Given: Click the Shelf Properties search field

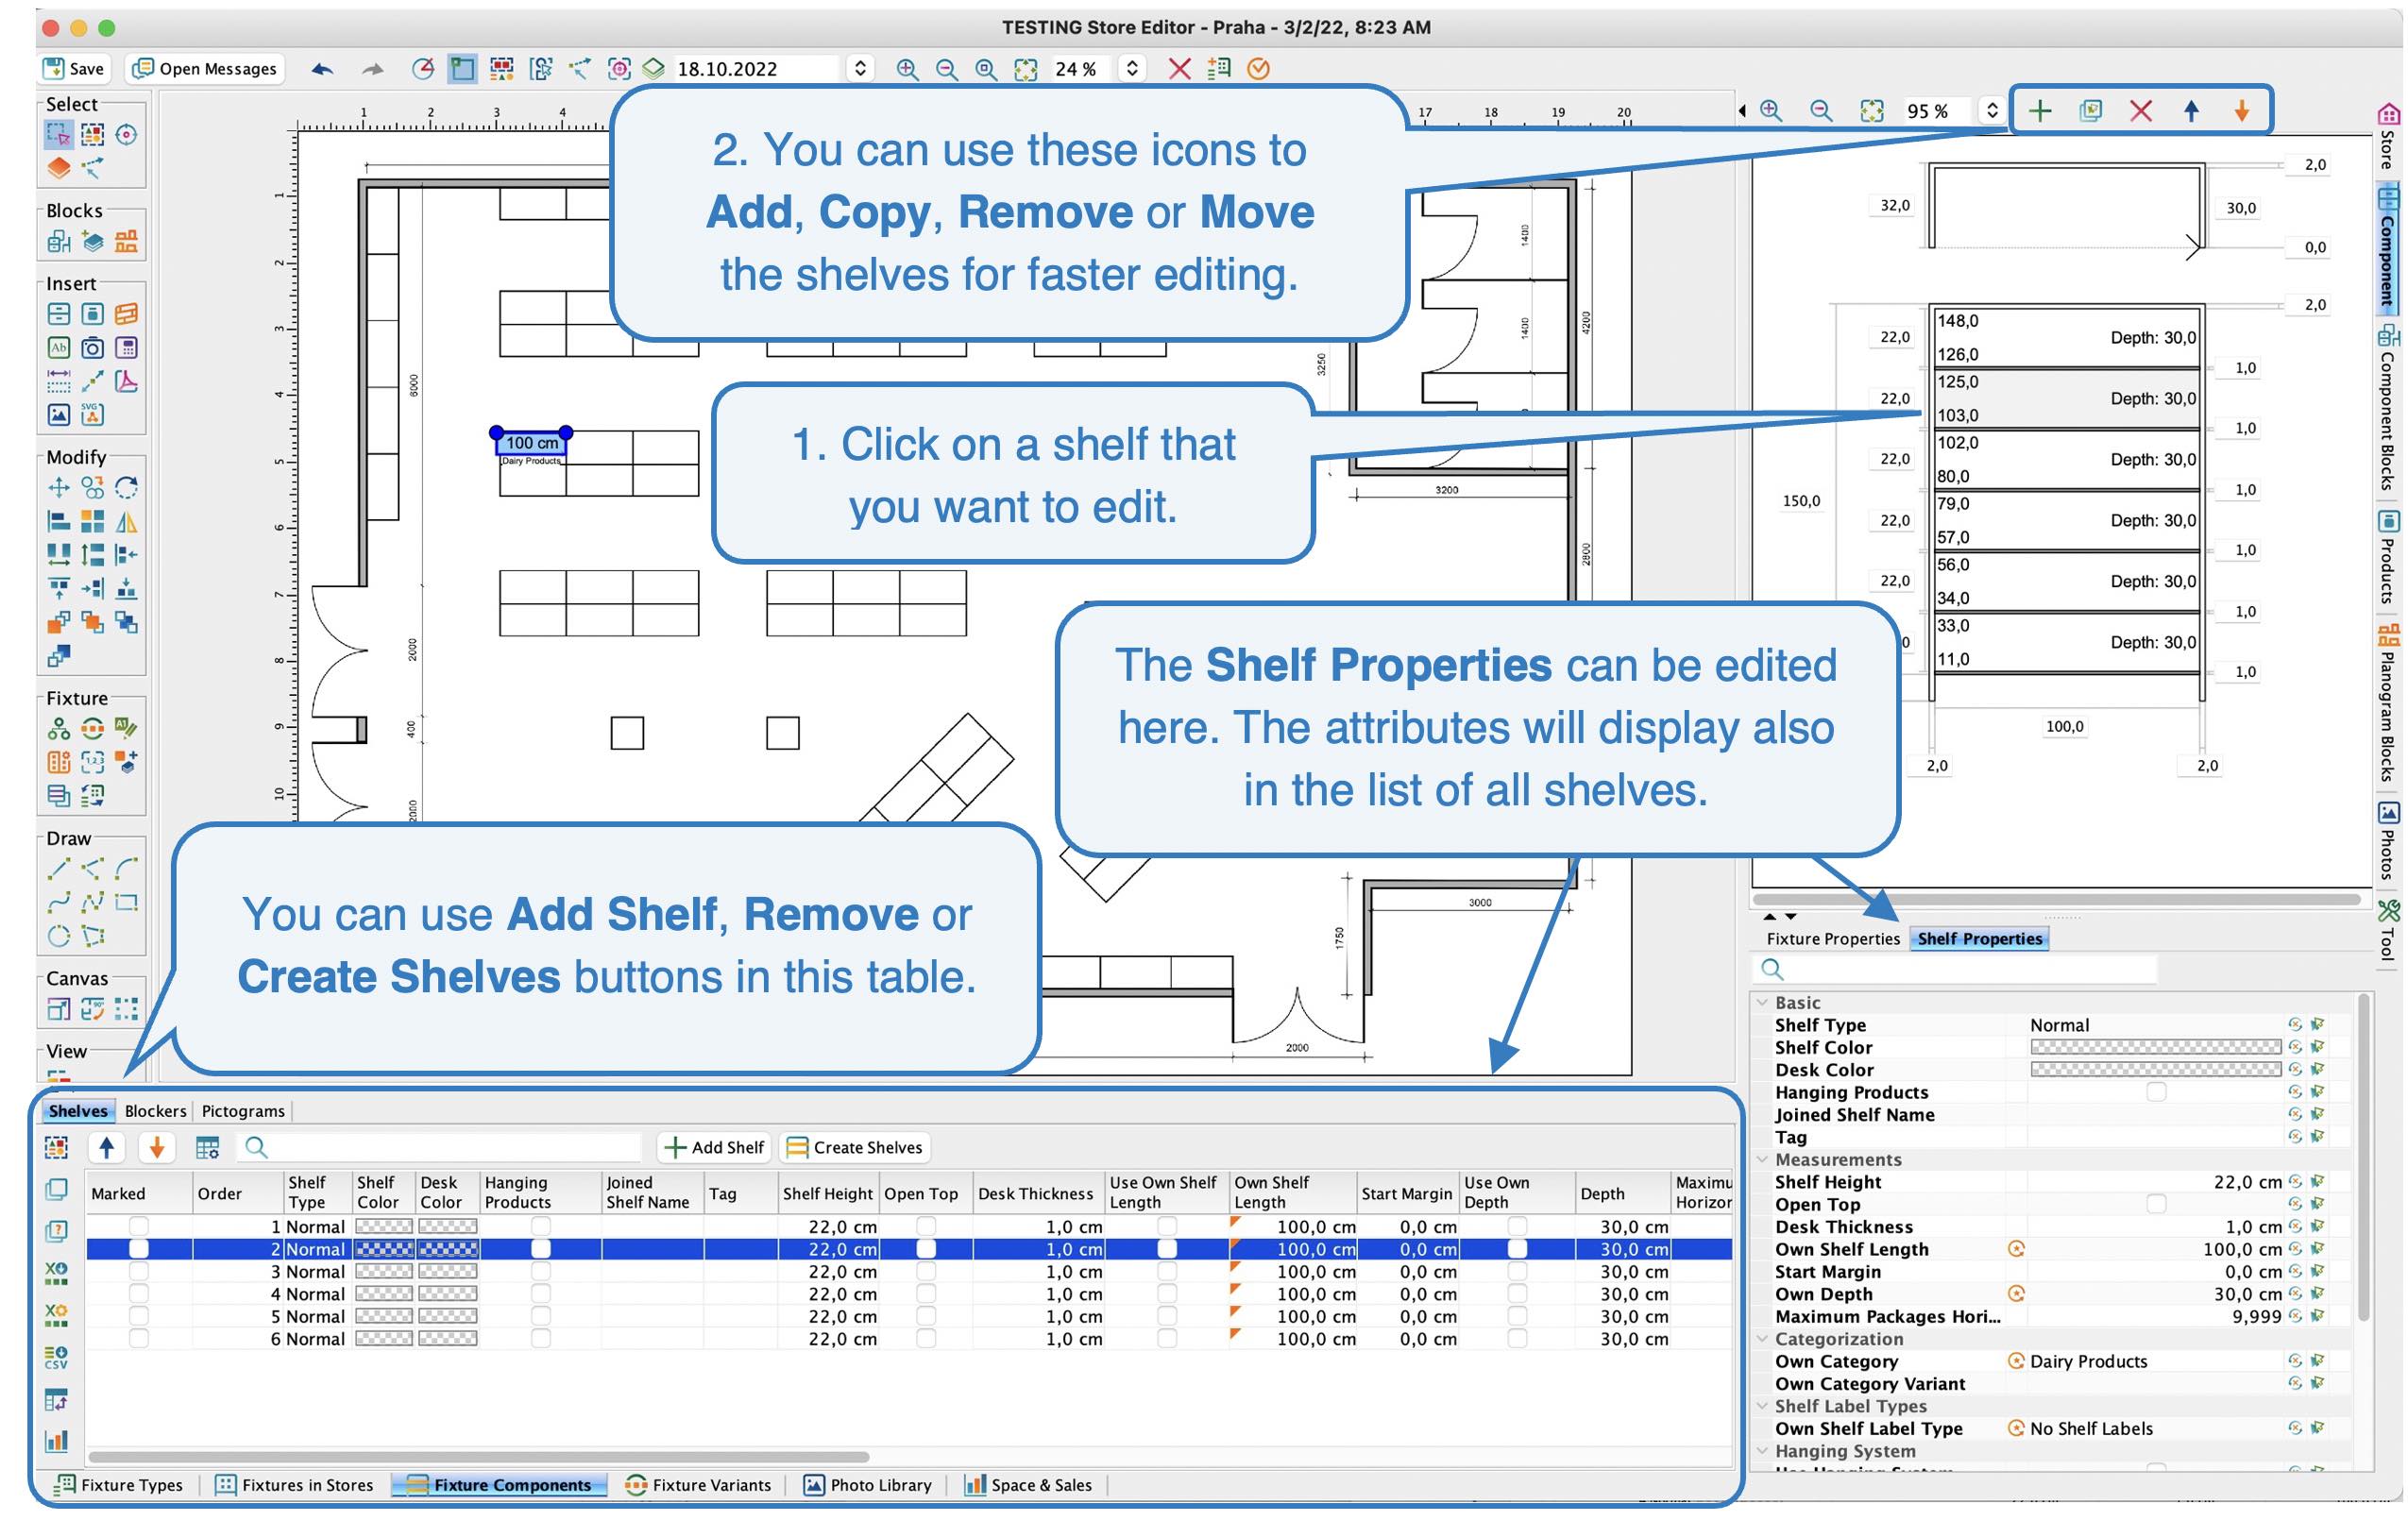Looking at the screenshot, I should [x=1955, y=968].
